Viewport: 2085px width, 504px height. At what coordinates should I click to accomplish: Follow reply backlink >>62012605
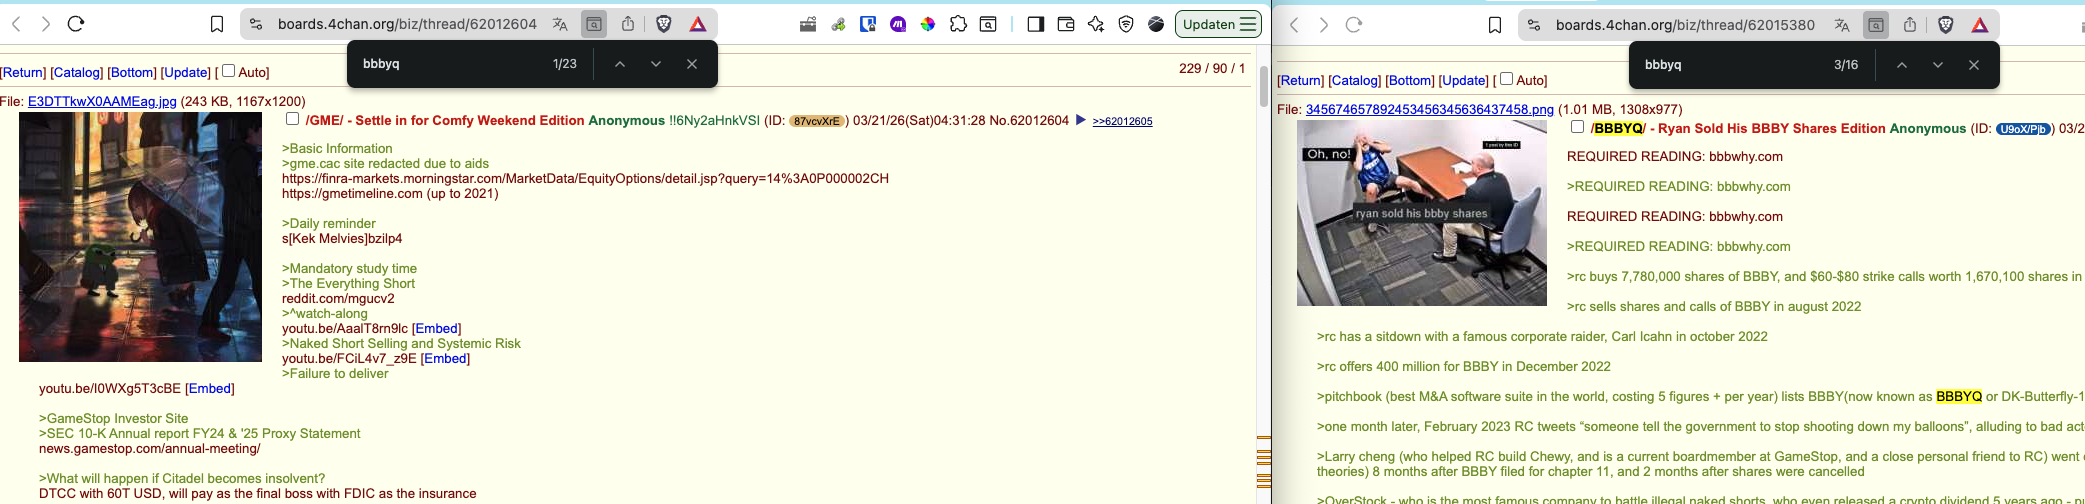pyautogui.click(x=1122, y=121)
